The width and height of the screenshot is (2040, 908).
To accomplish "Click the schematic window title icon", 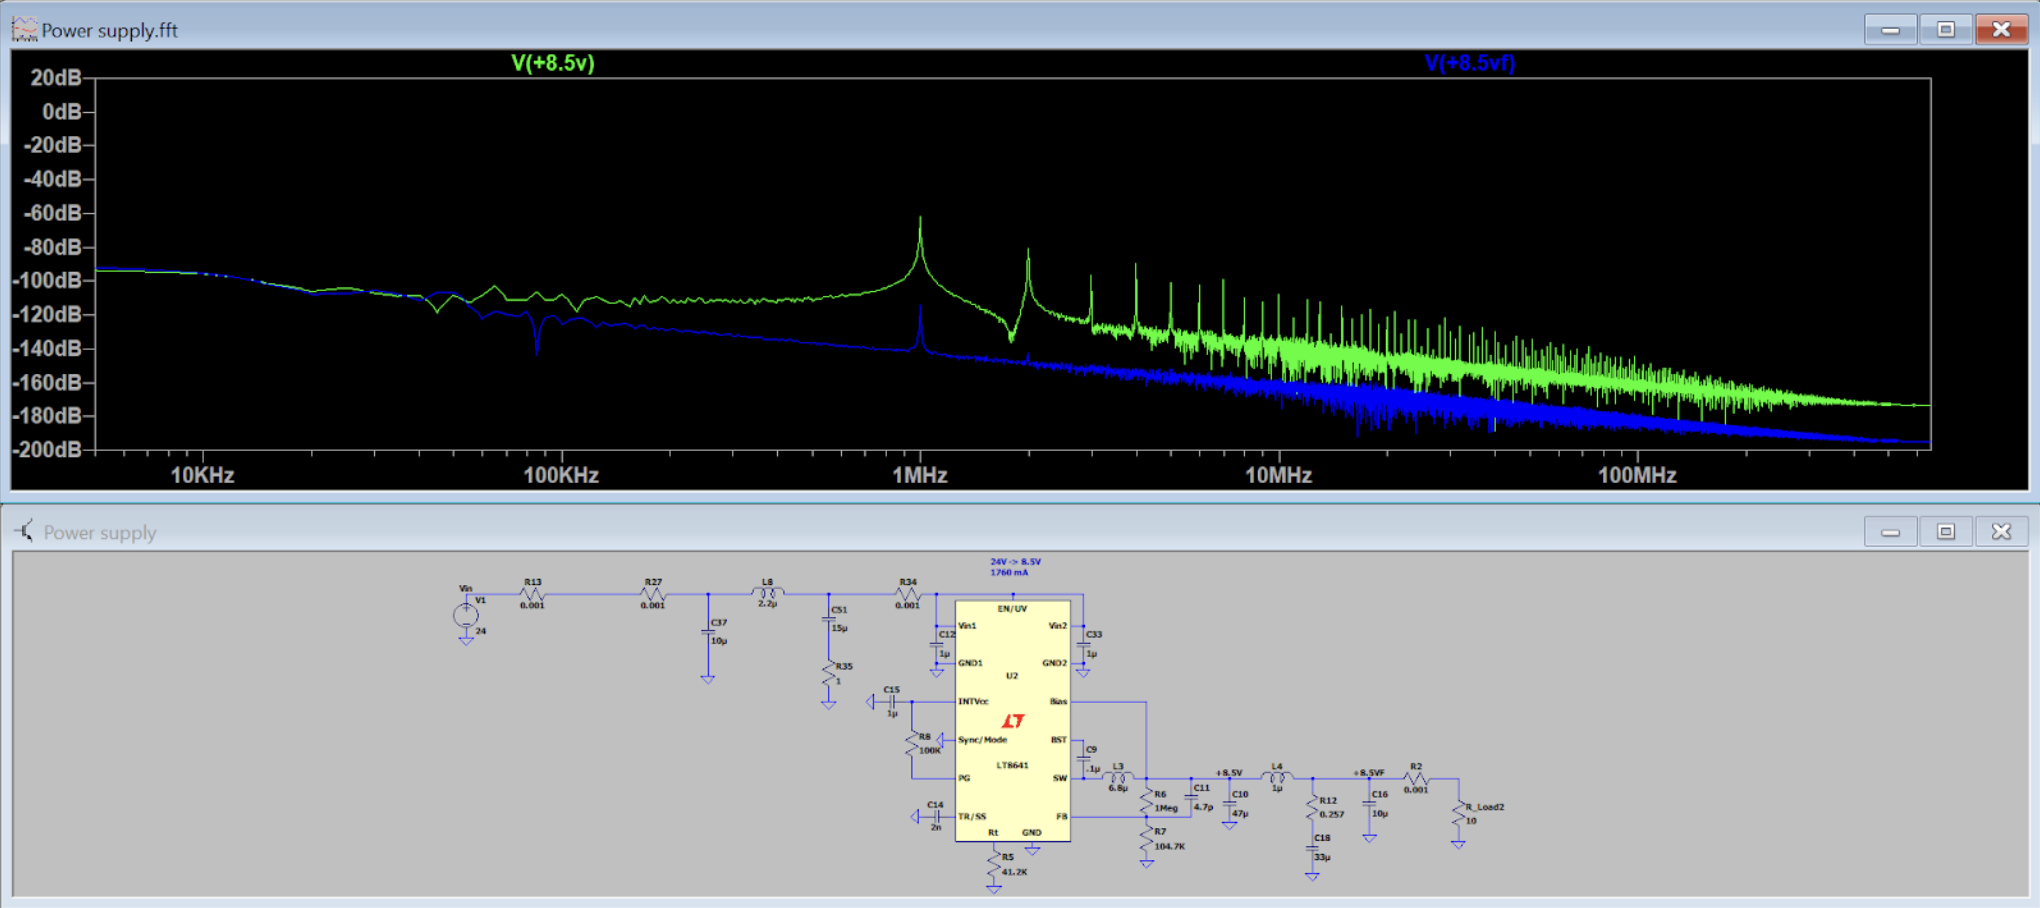I will pos(24,532).
